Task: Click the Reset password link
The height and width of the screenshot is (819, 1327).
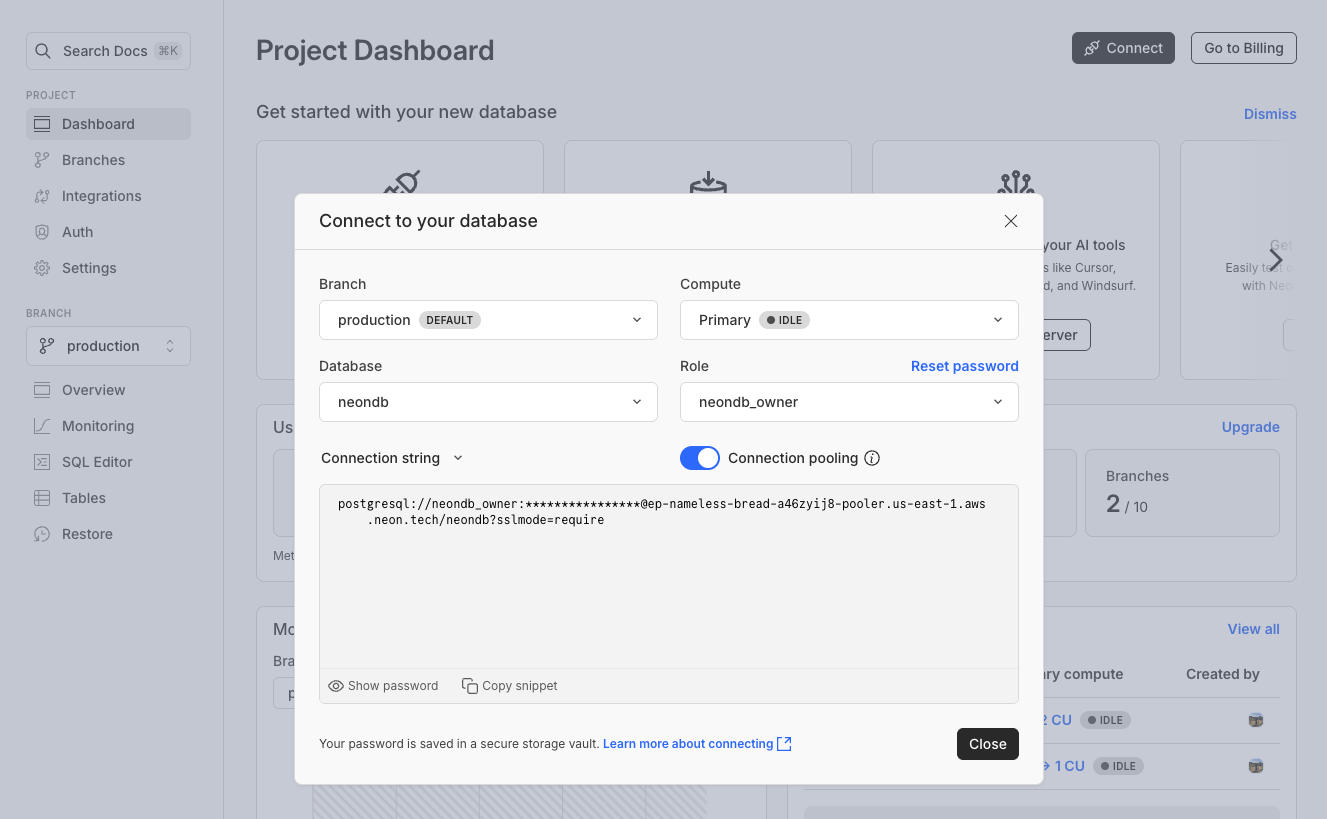Action: click(x=964, y=366)
